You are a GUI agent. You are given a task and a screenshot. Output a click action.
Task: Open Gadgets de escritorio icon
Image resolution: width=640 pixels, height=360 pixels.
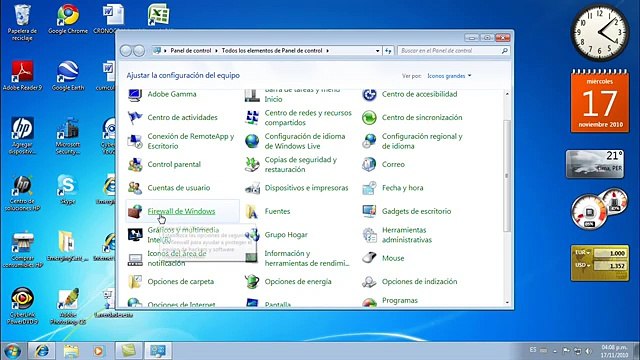369,211
